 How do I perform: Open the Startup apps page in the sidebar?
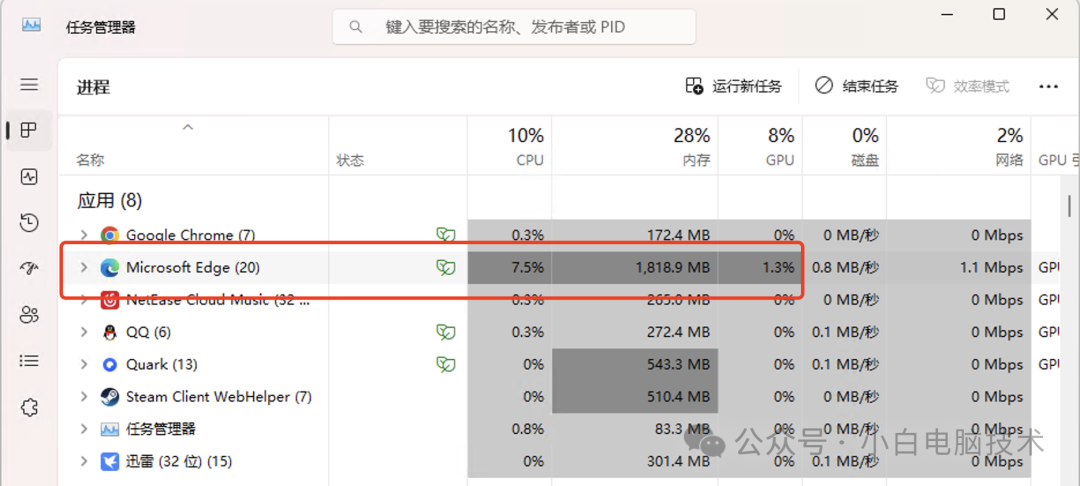pos(28,268)
